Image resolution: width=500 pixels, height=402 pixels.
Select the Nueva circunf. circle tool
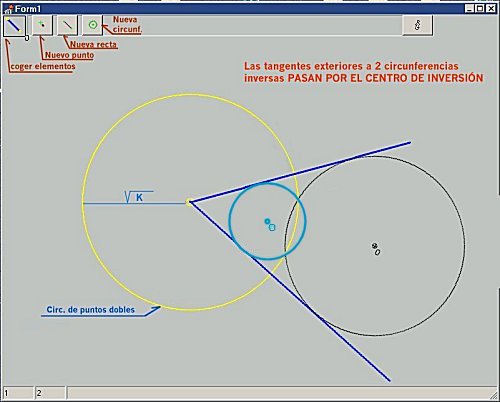click(x=93, y=25)
